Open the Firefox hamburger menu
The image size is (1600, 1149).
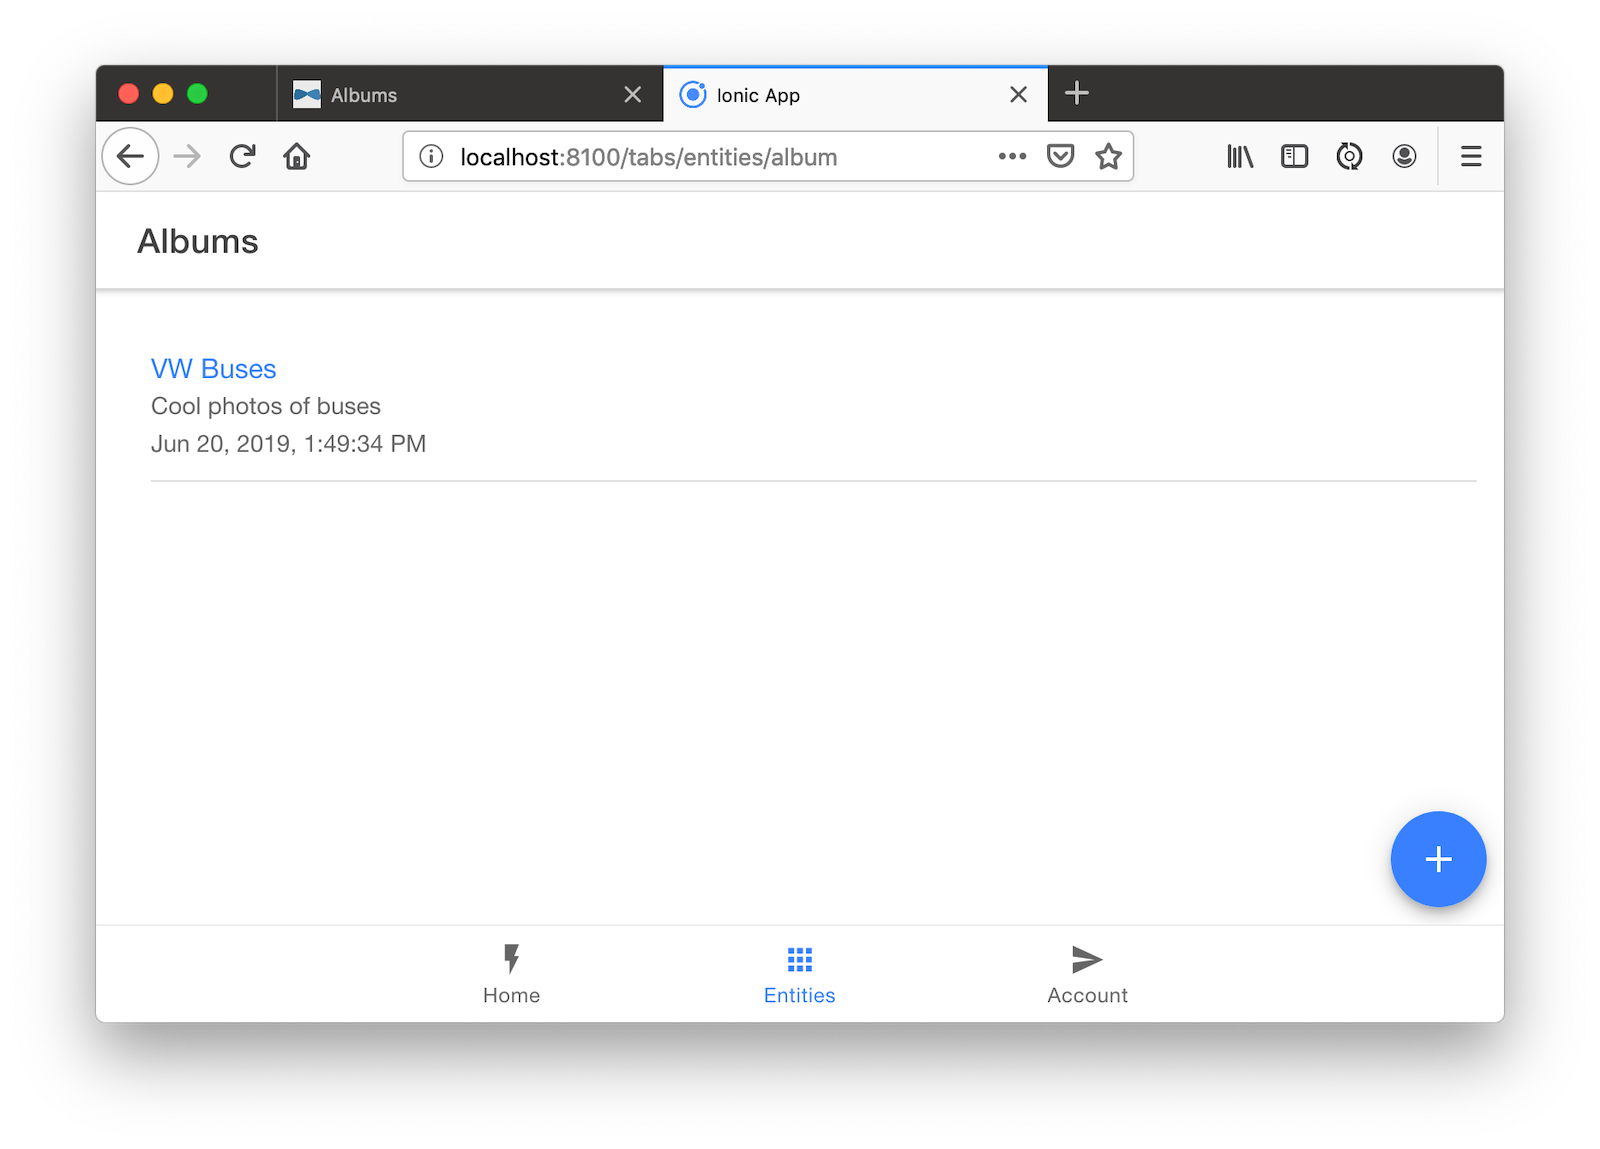[1470, 157]
